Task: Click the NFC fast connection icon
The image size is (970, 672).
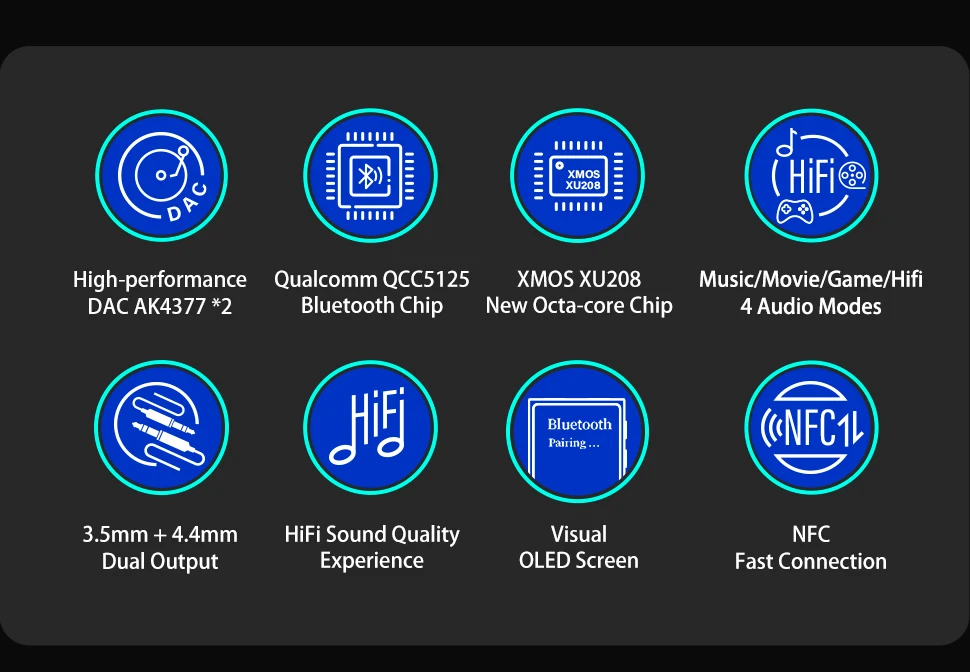Action: [x=811, y=427]
